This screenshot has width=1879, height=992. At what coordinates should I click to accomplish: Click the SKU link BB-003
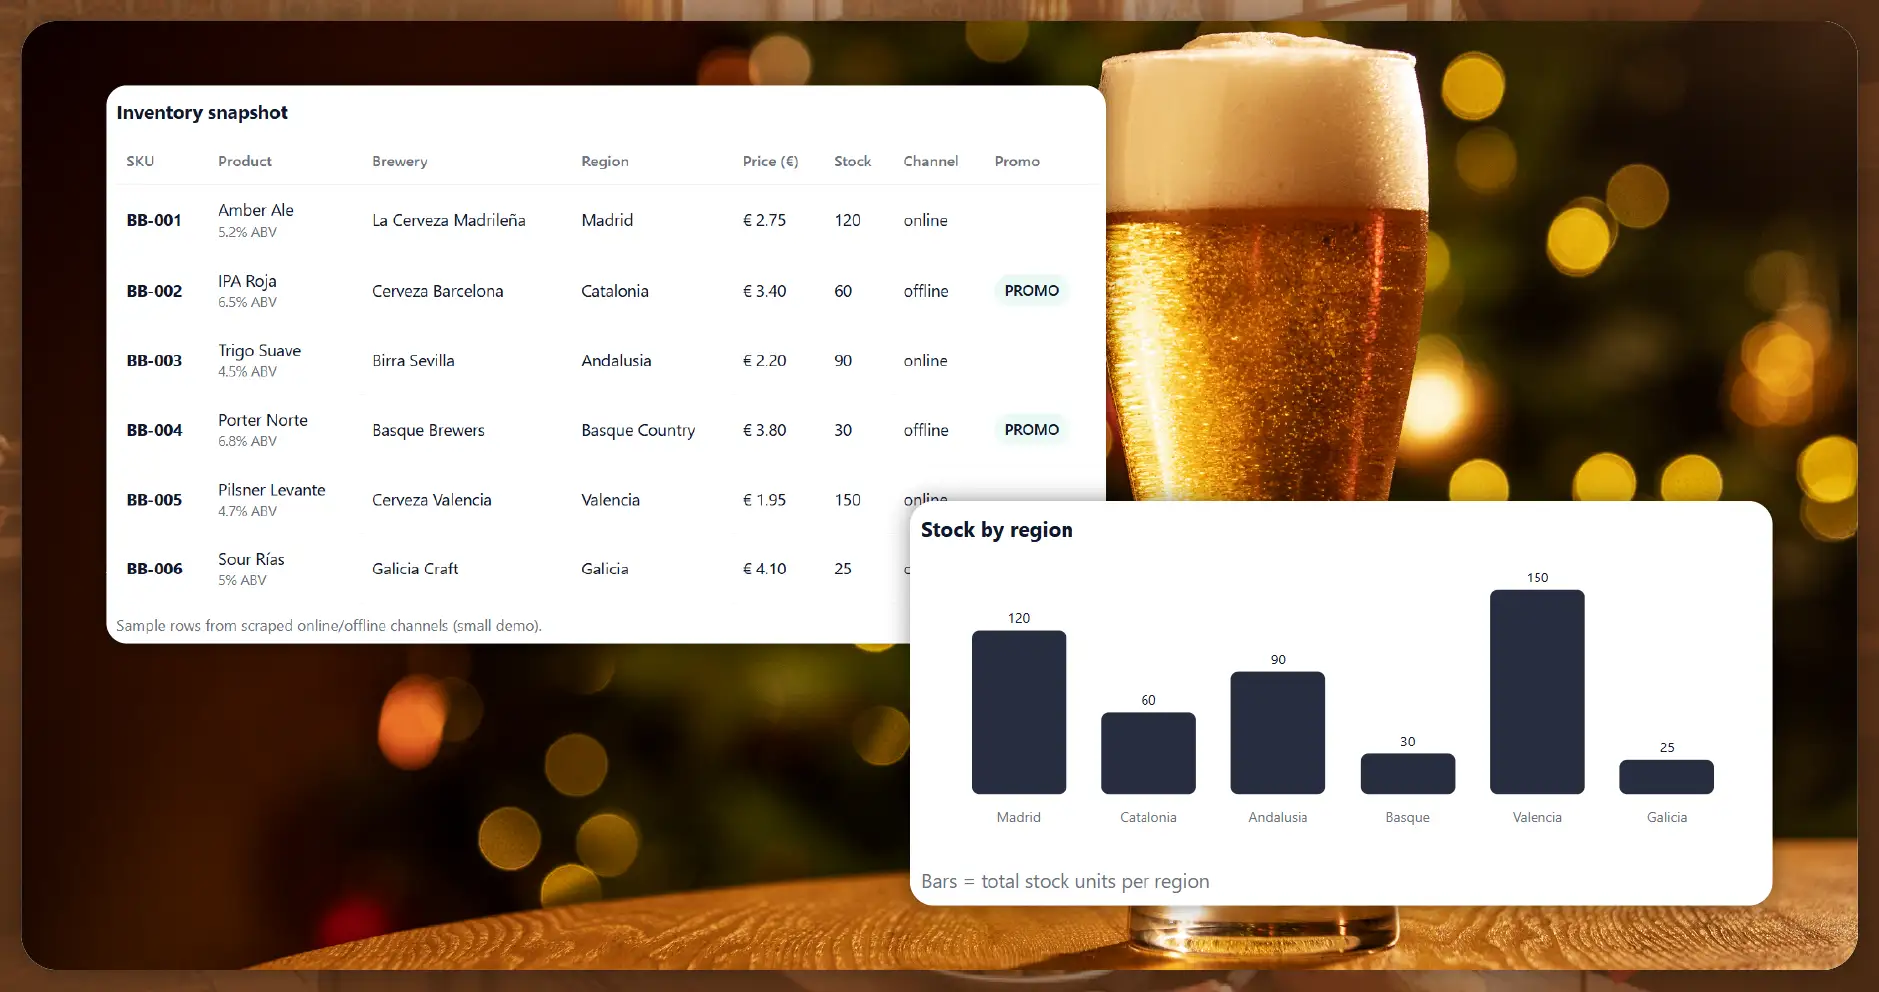click(x=154, y=360)
